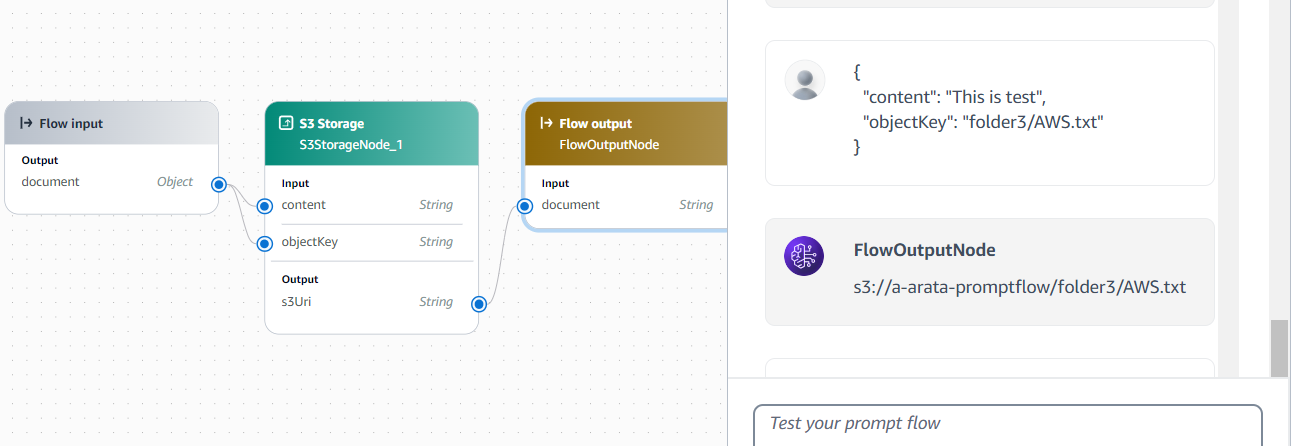Click the Flow output document input port
This screenshot has height=446, width=1295.
coord(524,206)
